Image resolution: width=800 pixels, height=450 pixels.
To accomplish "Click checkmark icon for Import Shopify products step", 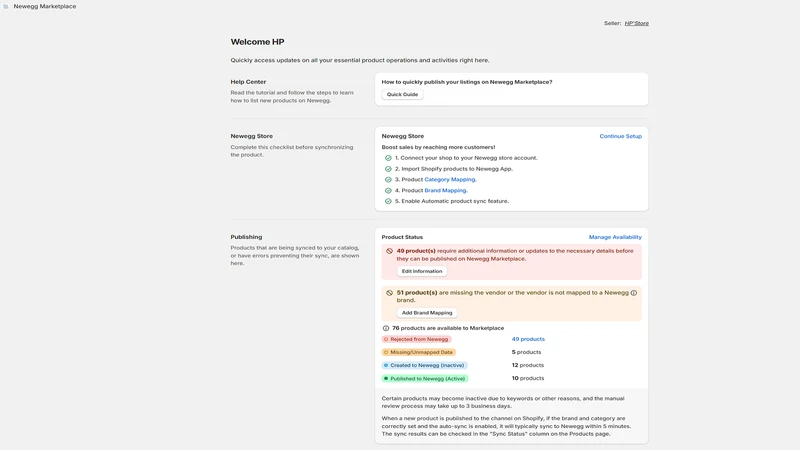I will point(388,169).
